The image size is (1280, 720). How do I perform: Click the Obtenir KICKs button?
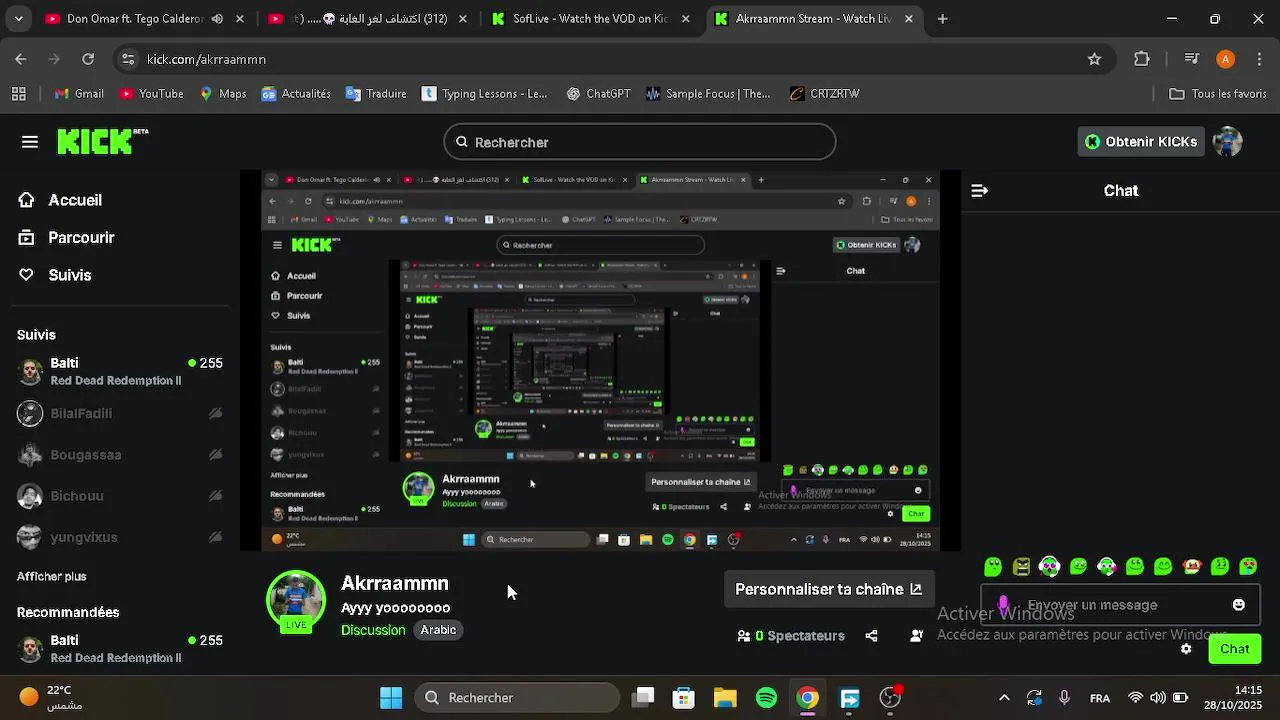click(x=1141, y=142)
